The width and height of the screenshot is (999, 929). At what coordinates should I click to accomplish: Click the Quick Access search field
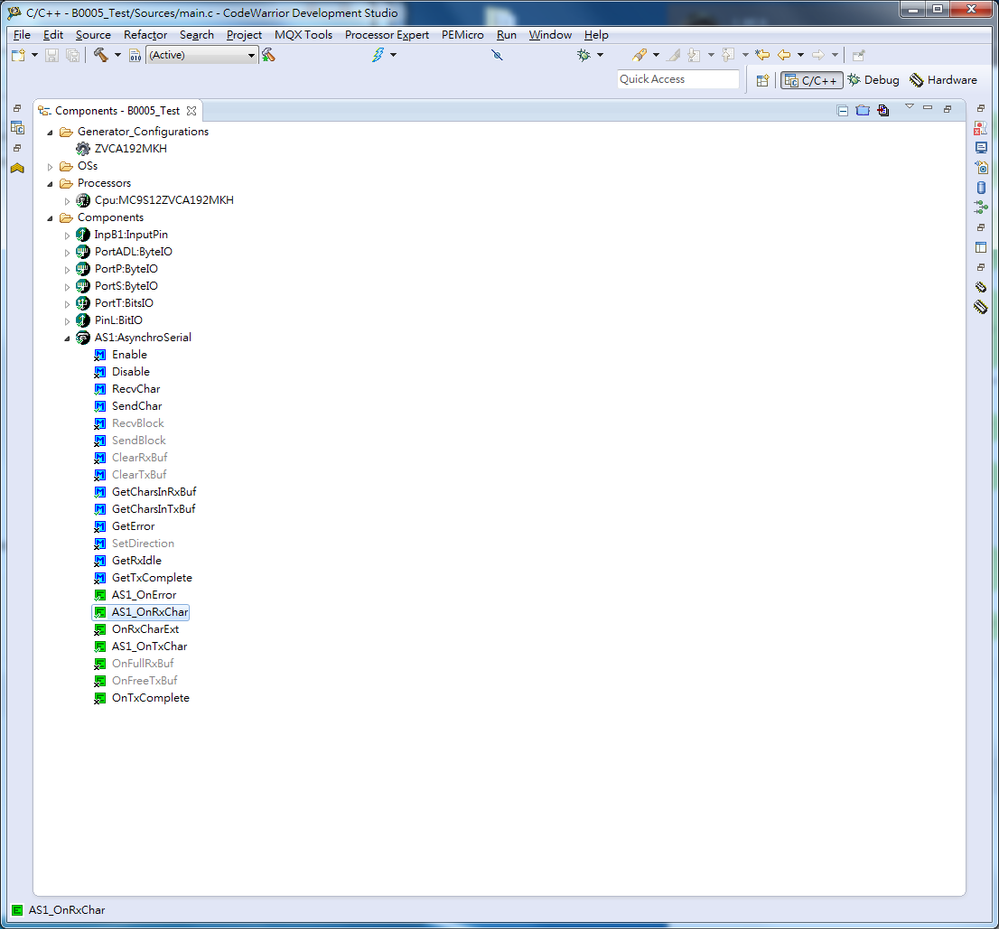[x=678, y=79]
